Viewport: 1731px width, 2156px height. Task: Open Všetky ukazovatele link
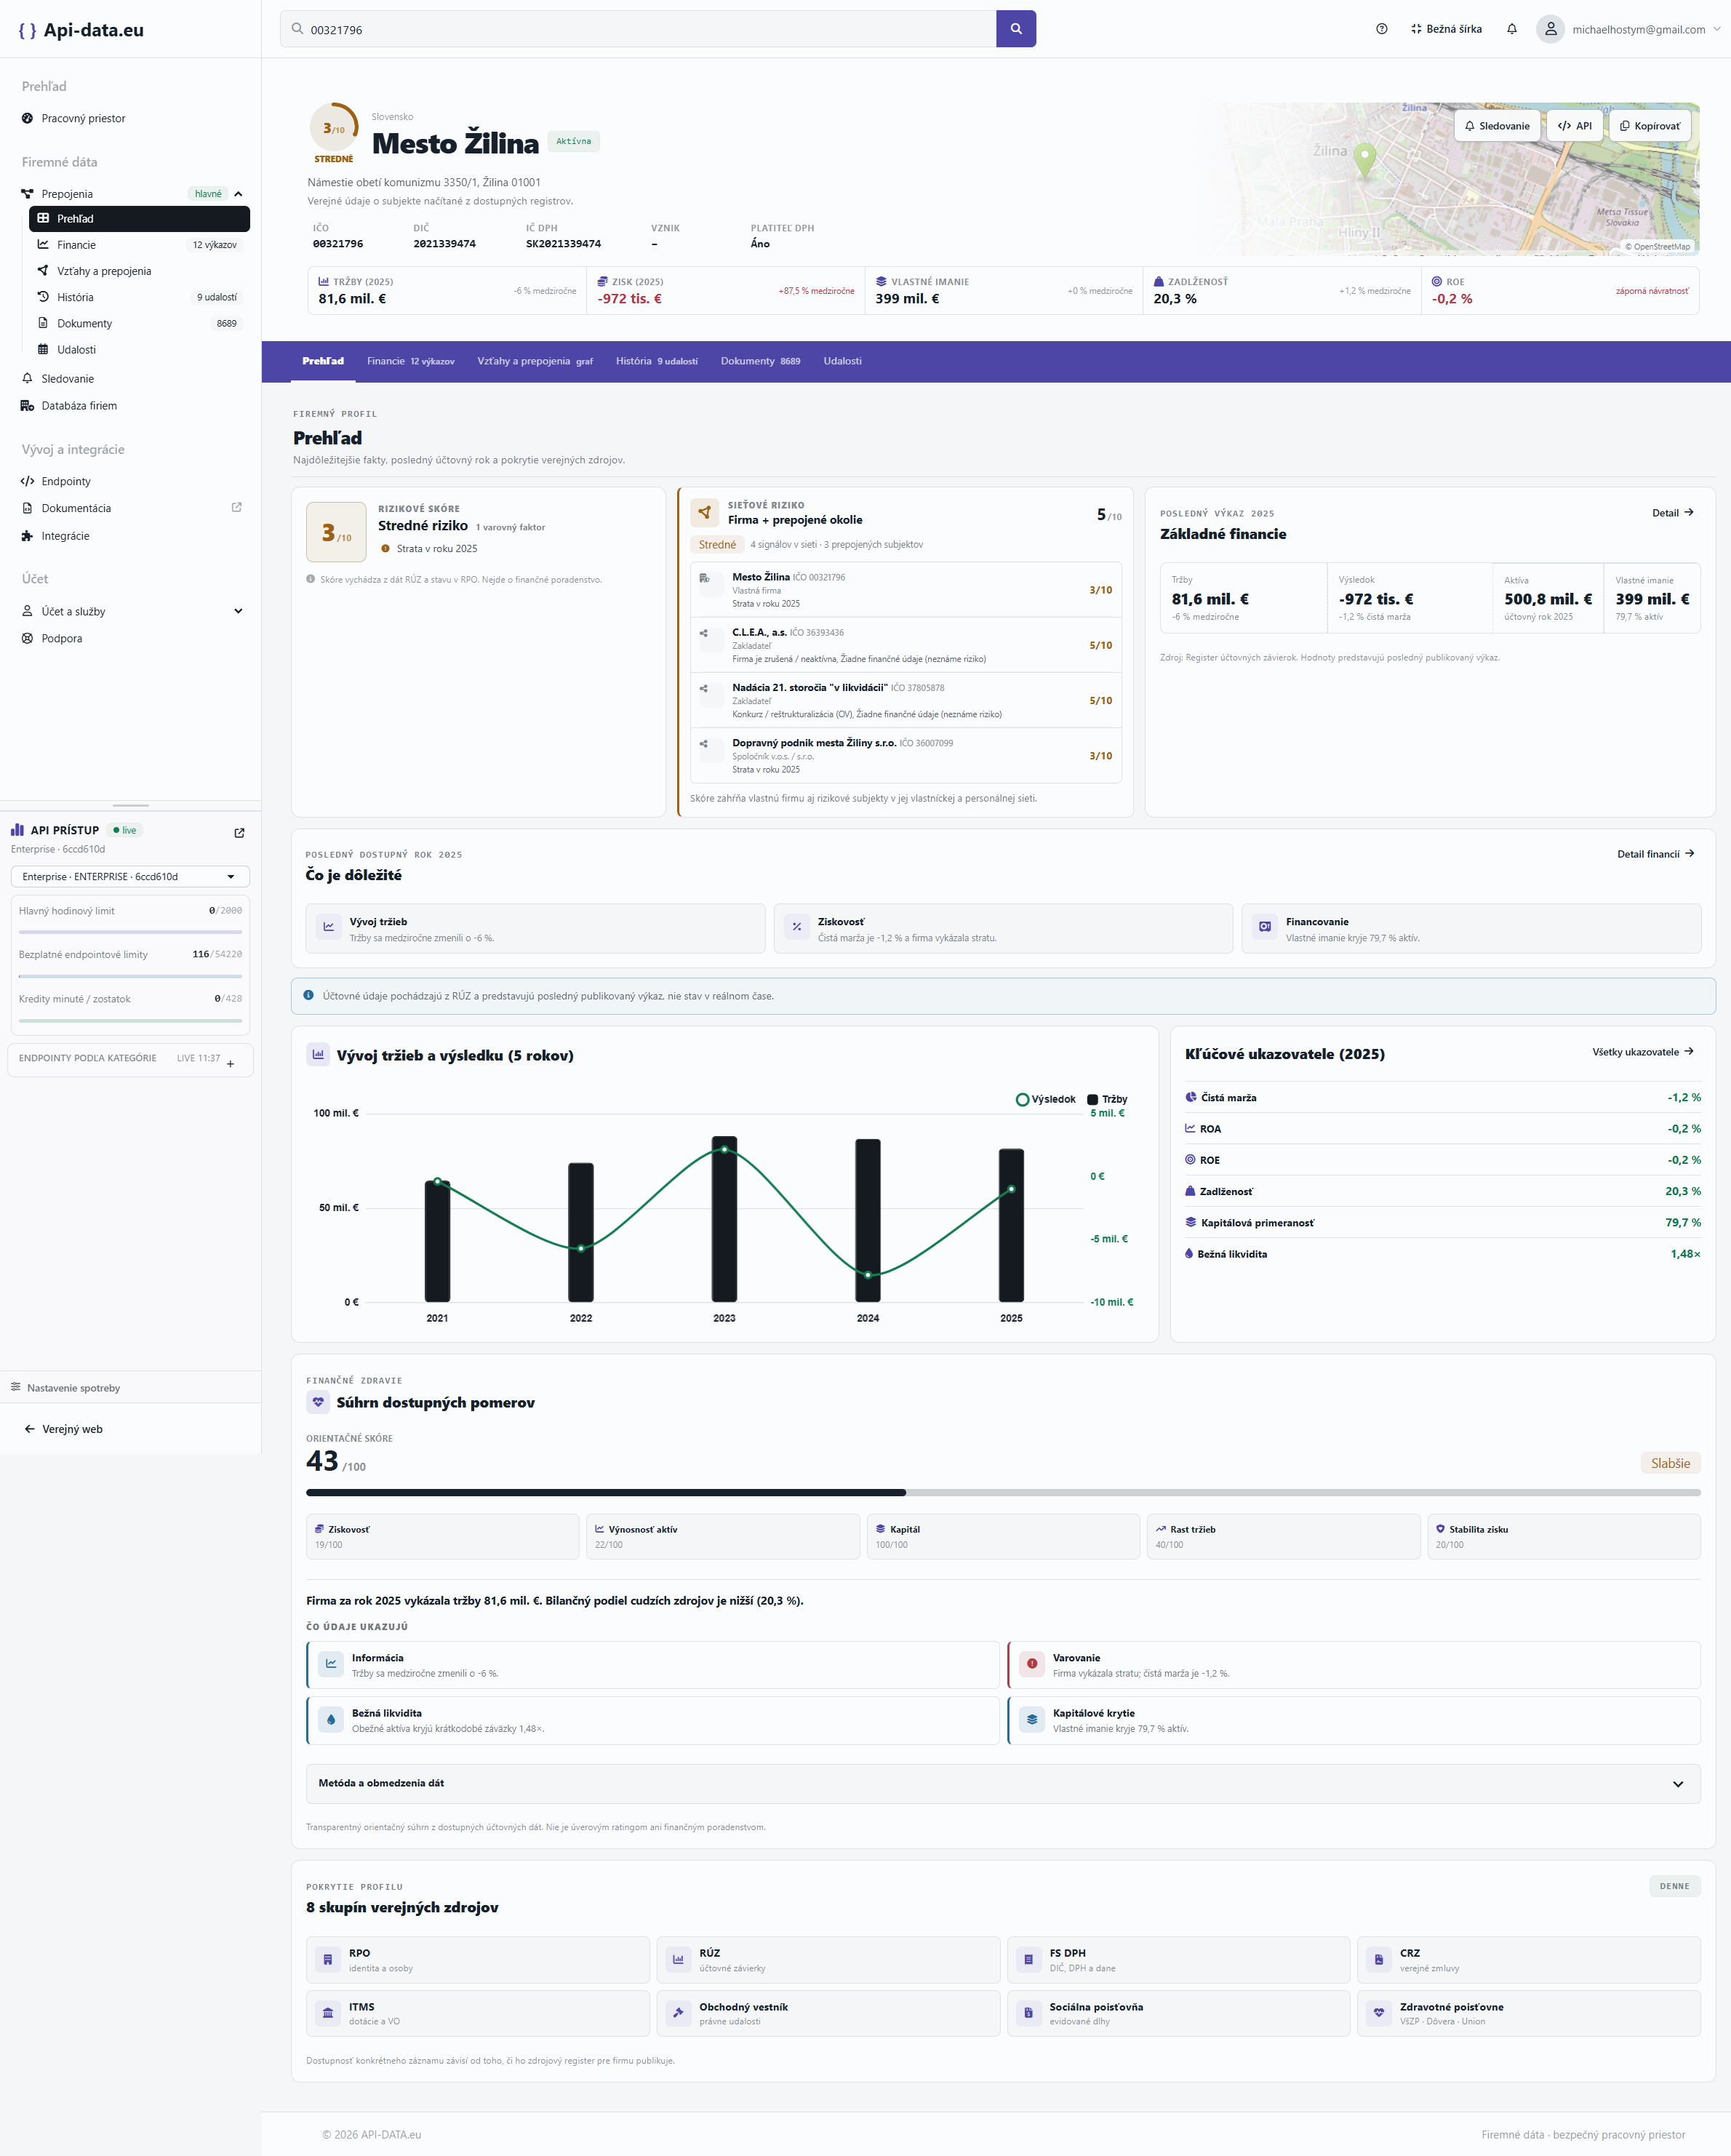click(x=1643, y=1052)
